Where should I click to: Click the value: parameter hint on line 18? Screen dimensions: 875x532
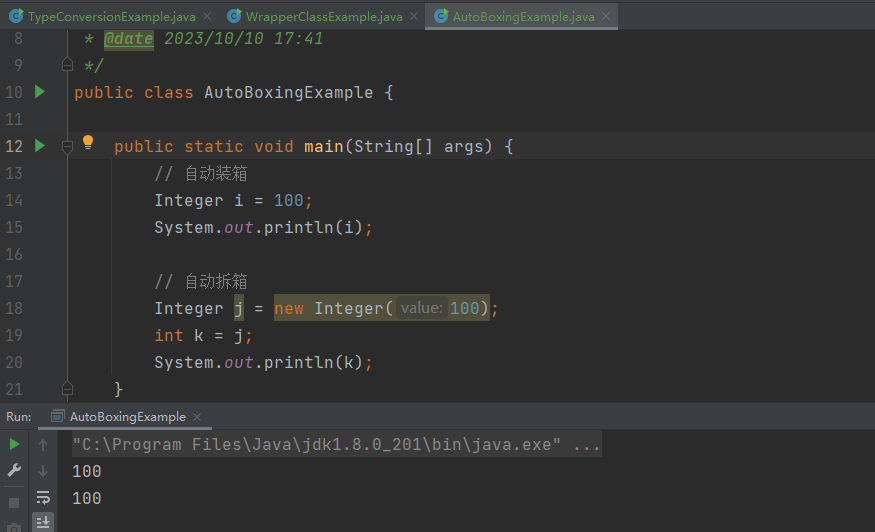tap(422, 308)
